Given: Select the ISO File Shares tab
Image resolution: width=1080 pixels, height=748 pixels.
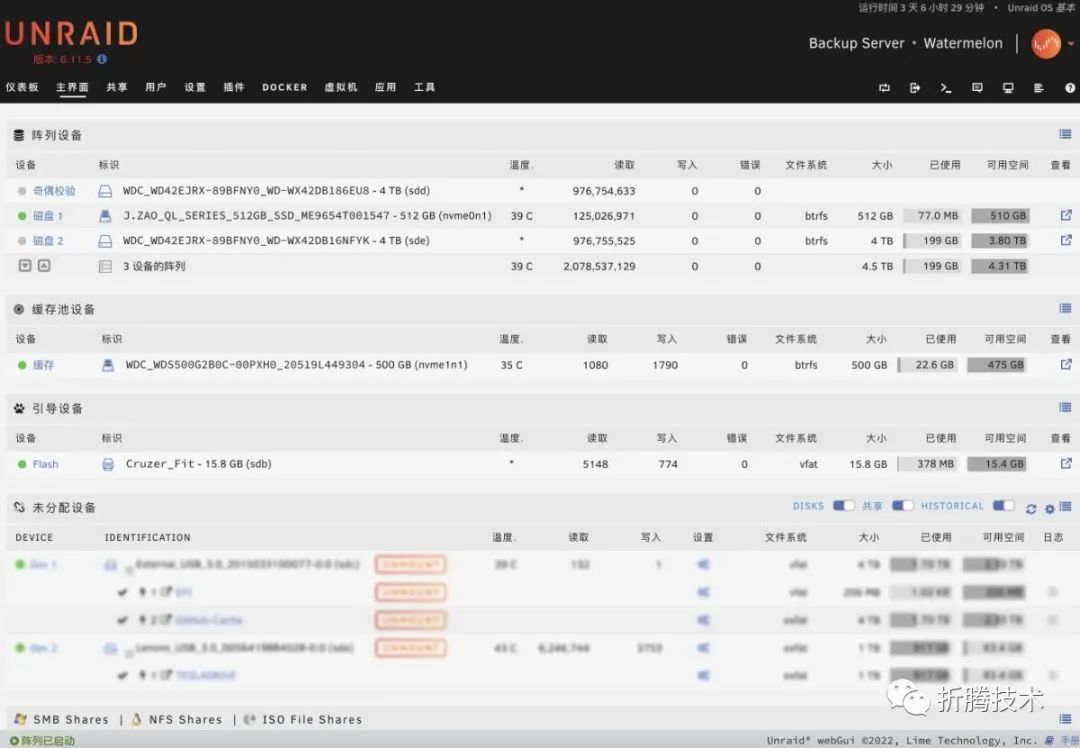Looking at the screenshot, I should (312, 720).
